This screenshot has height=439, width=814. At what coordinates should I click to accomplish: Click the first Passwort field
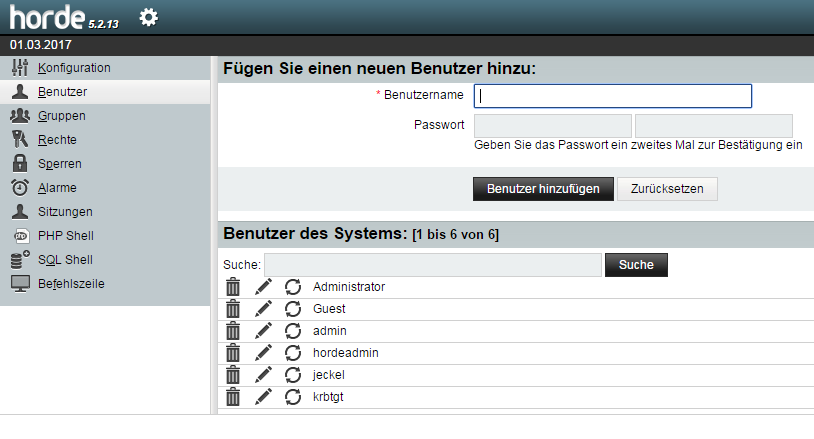(x=553, y=126)
